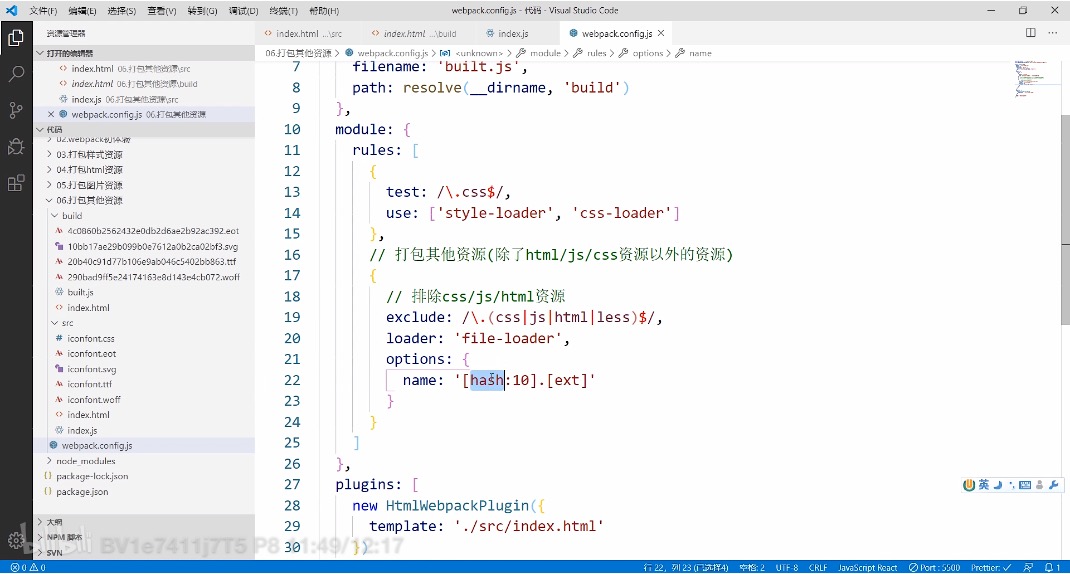Click the 'rules' breadcrumb segment
Image resolution: width=1070 pixels, height=574 pixels.
pos(596,53)
